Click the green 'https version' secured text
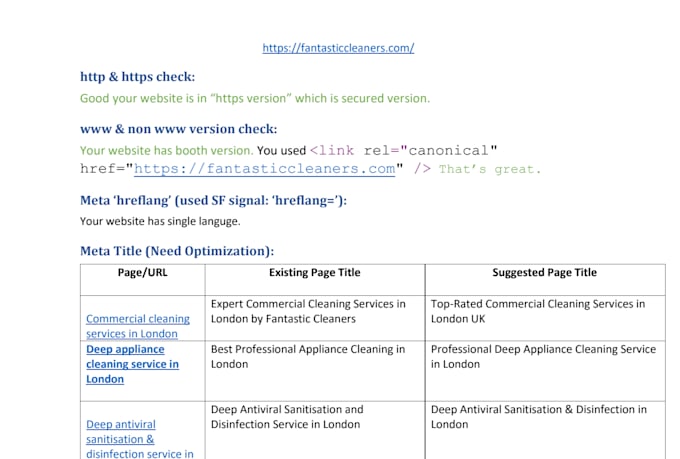 click(255, 98)
